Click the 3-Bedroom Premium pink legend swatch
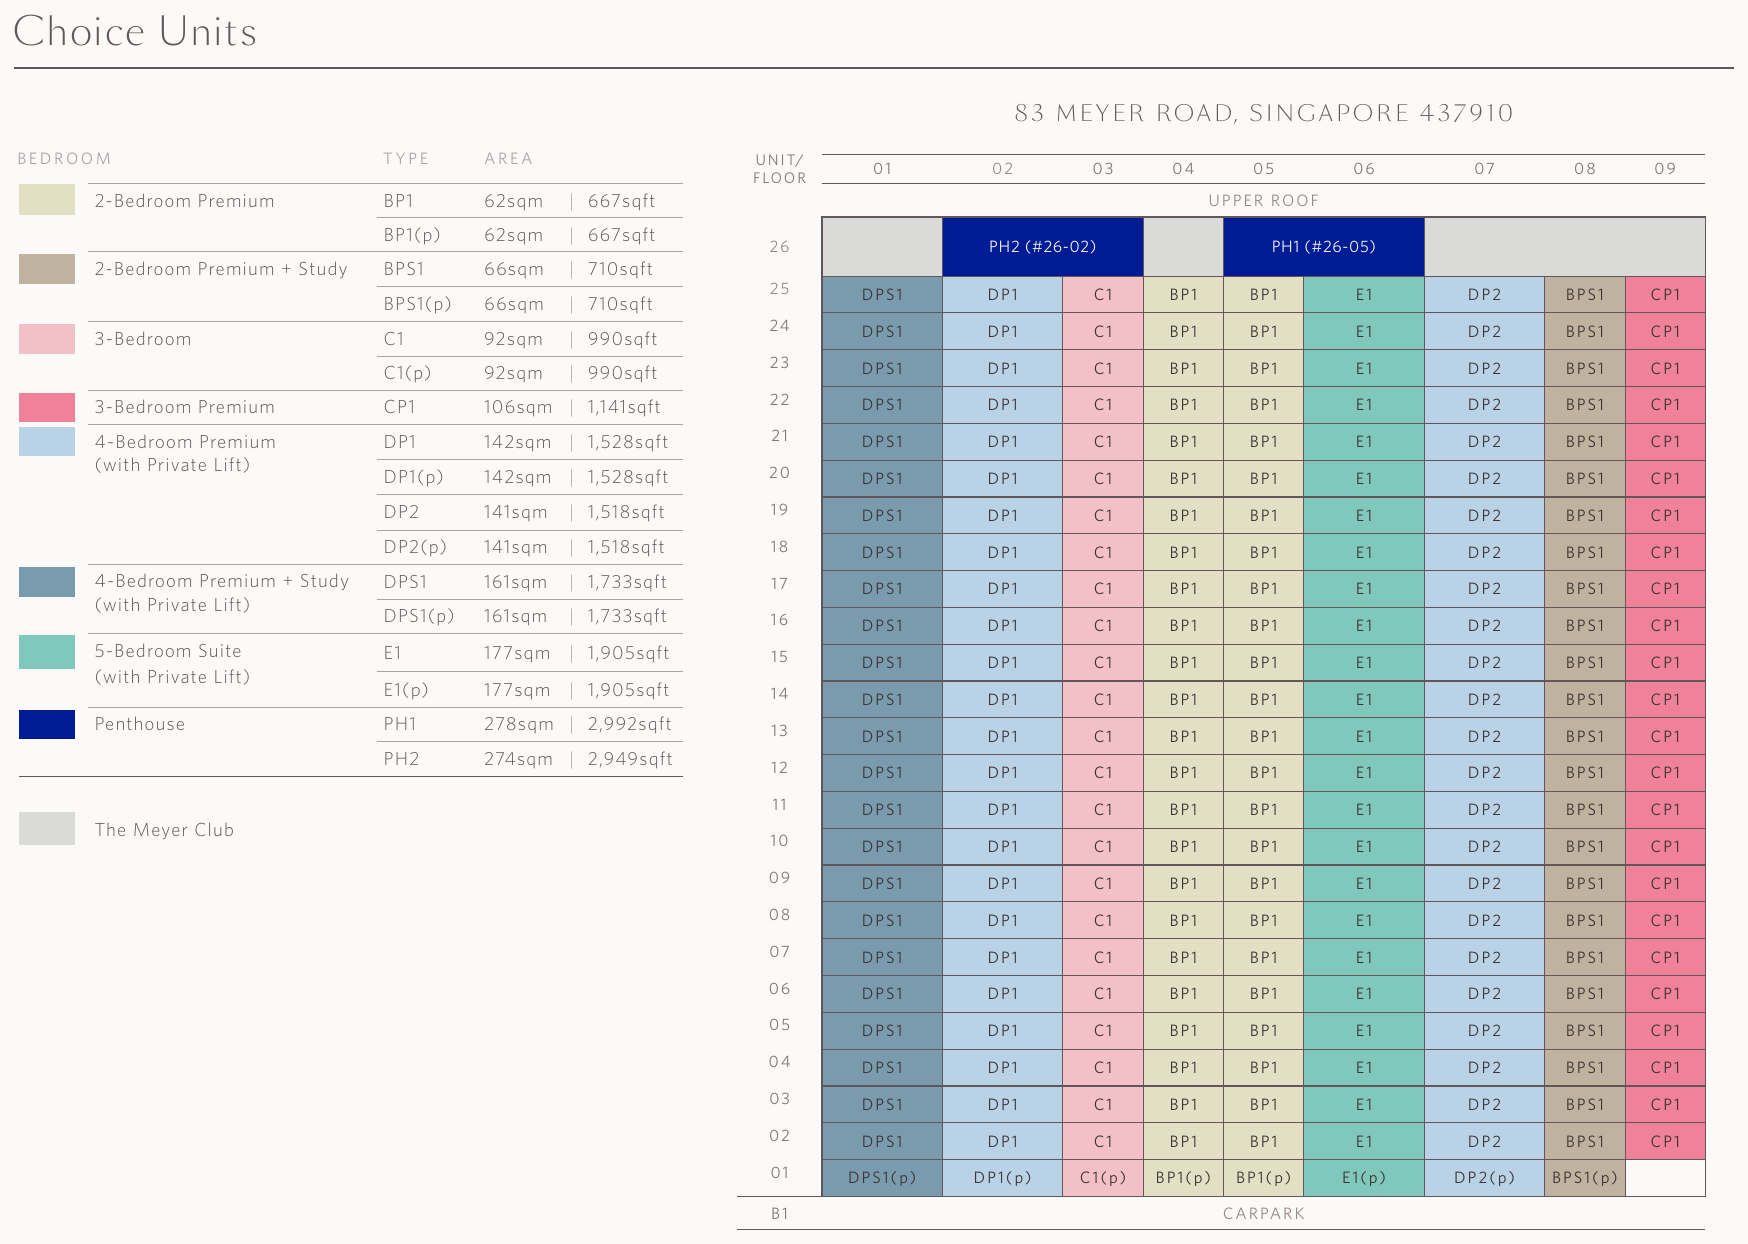1748x1244 pixels. [x=47, y=407]
